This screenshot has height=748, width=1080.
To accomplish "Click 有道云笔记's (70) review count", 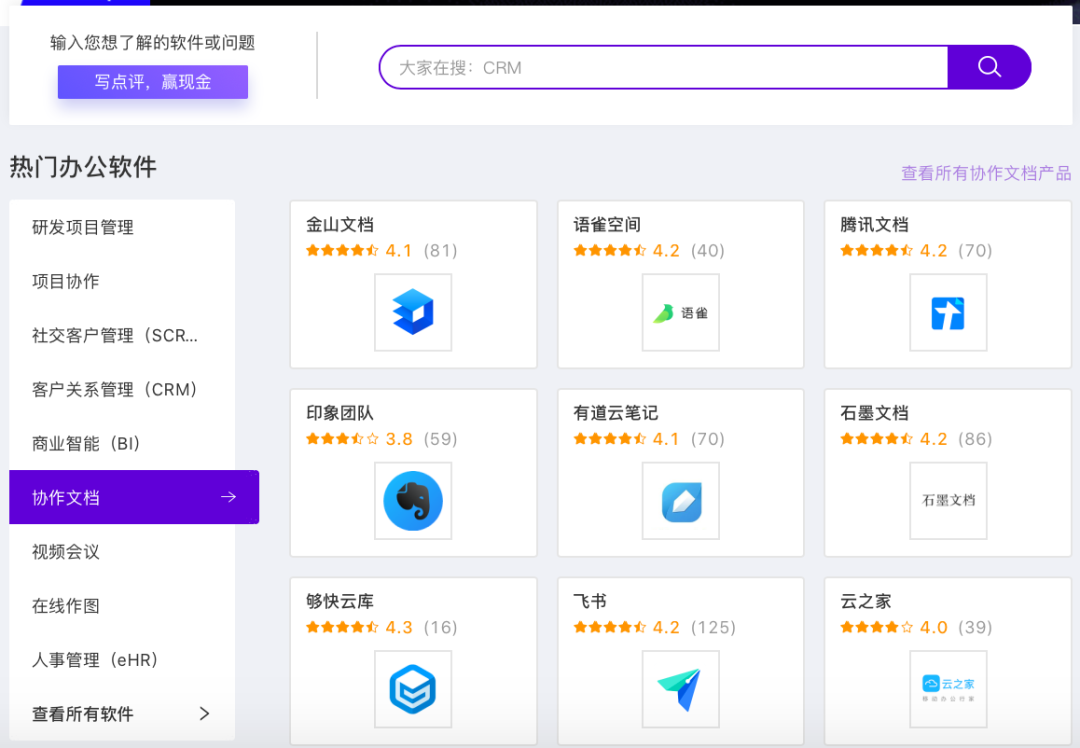I will (707, 439).
